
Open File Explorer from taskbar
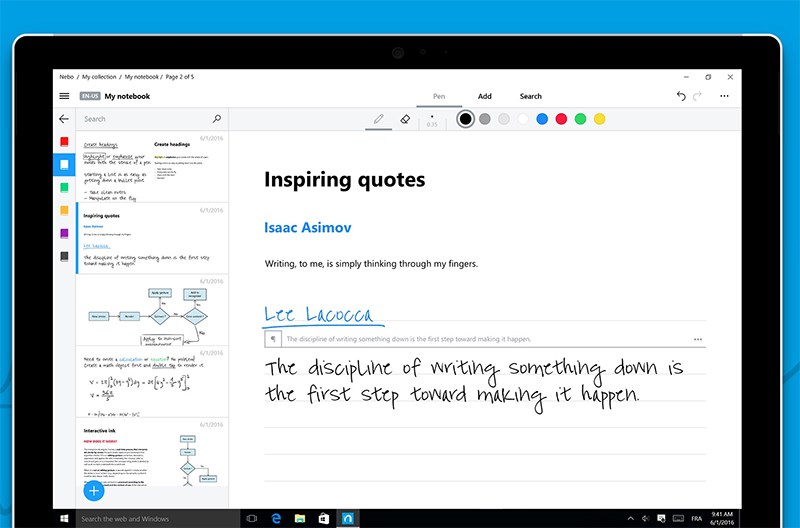(x=300, y=518)
